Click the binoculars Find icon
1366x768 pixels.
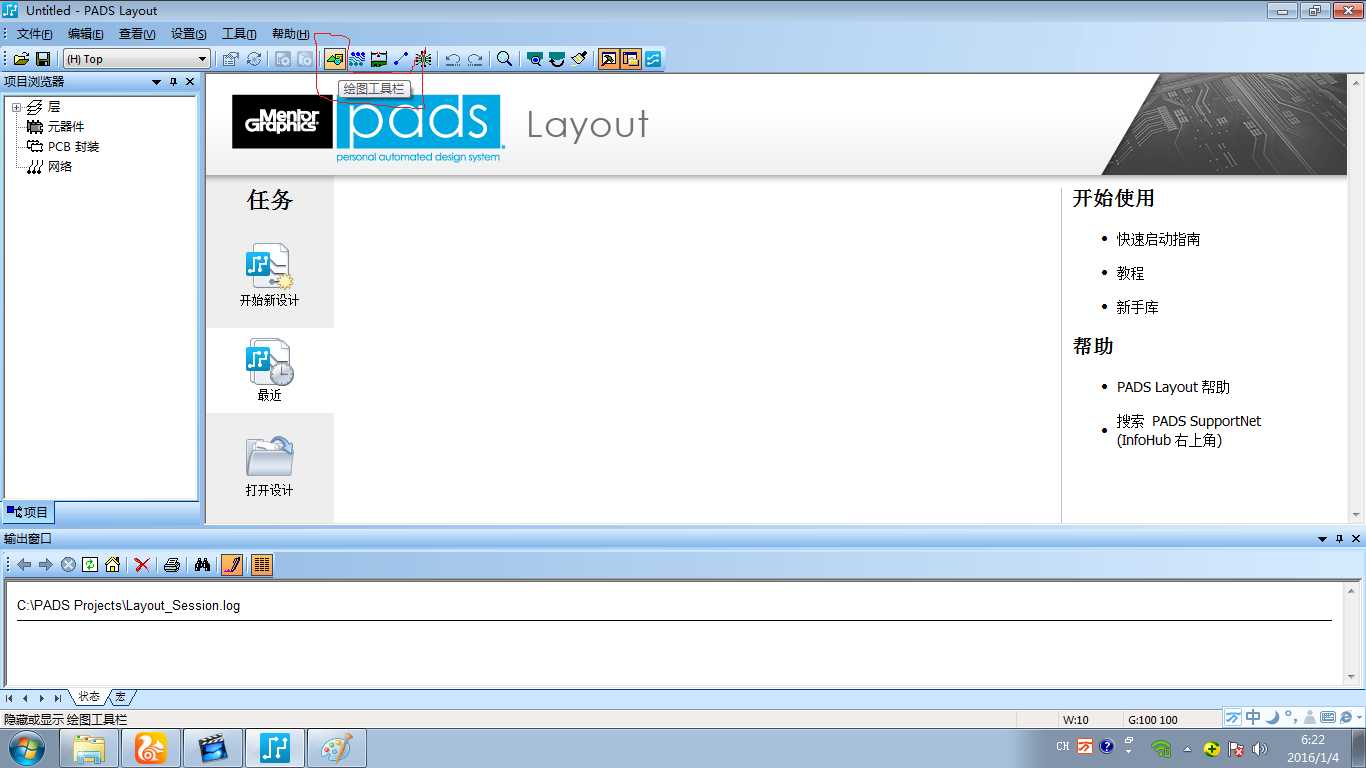pos(202,565)
